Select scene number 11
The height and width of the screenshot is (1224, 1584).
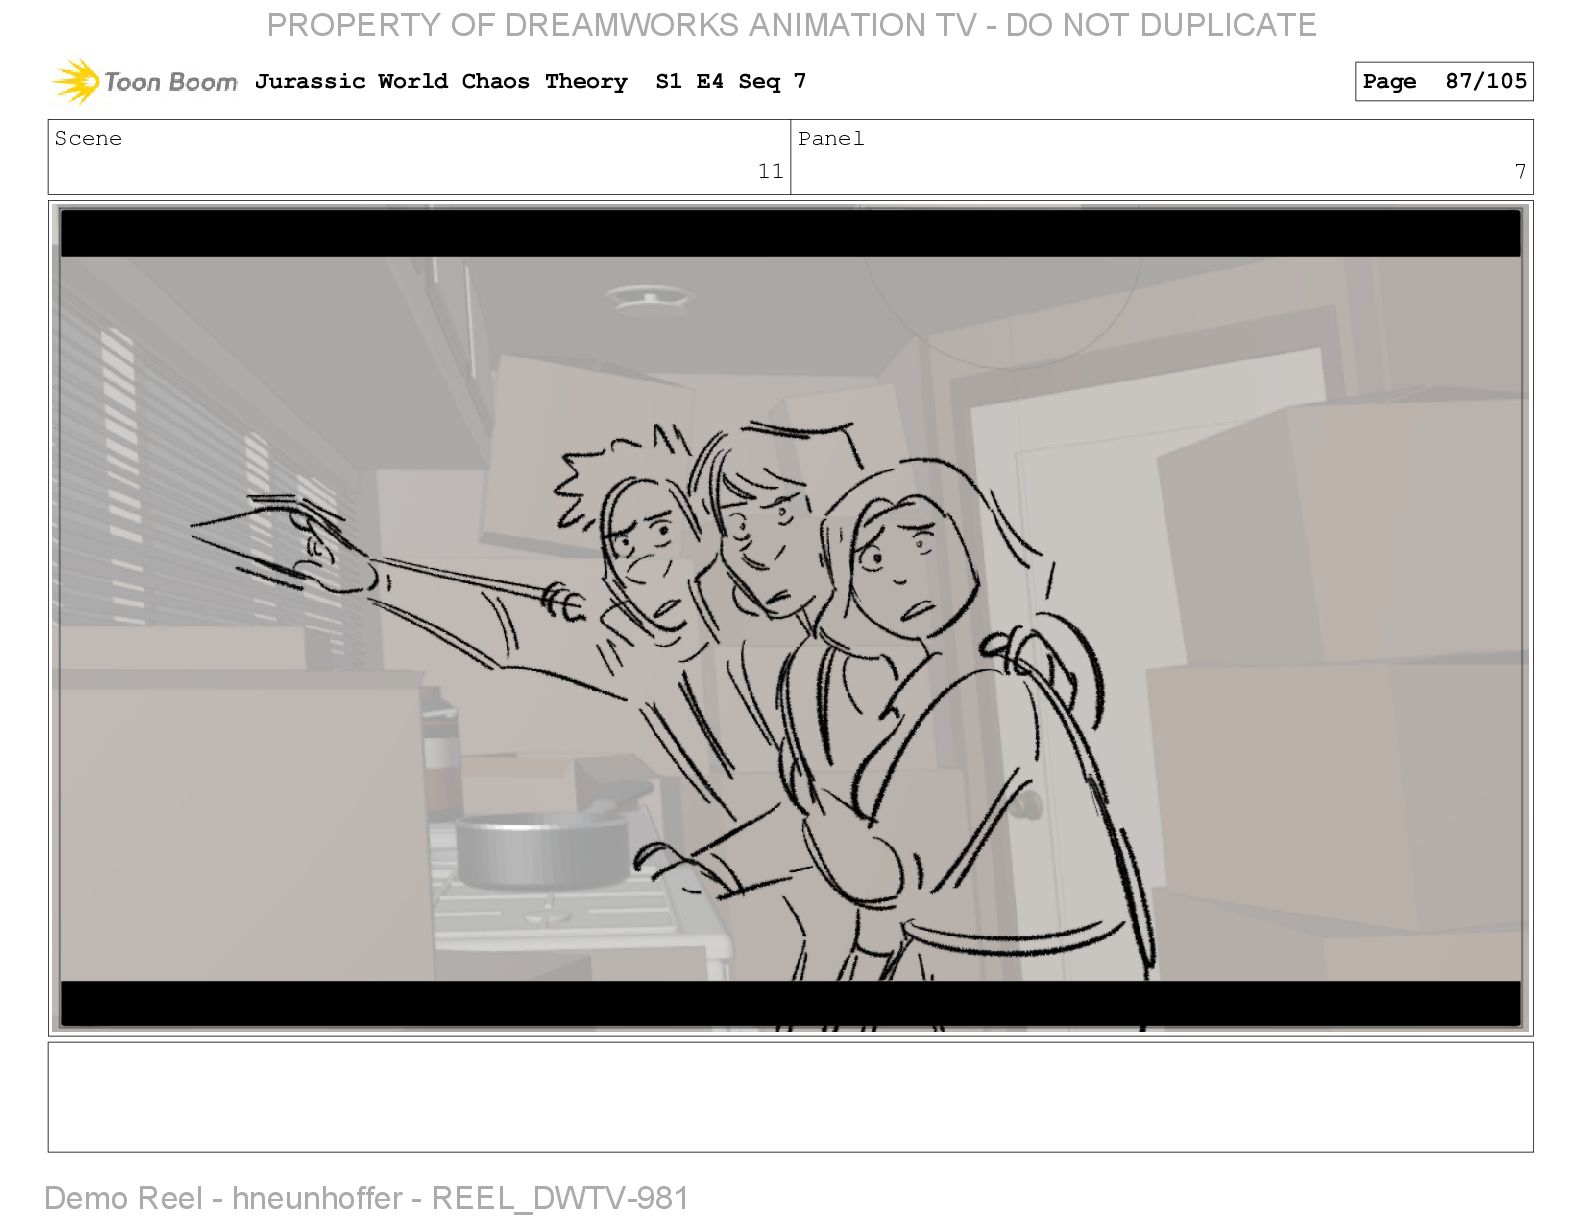[770, 171]
